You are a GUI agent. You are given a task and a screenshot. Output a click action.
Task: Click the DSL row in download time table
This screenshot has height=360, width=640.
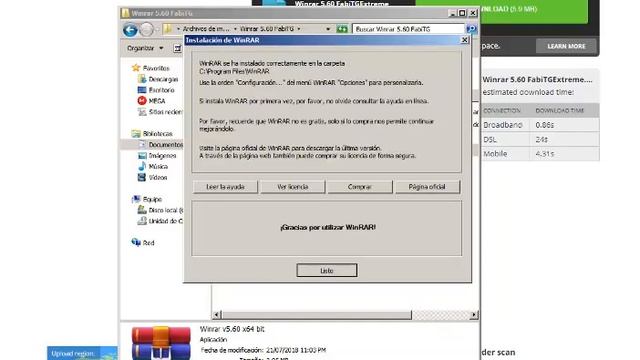click(x=540, y=139)
